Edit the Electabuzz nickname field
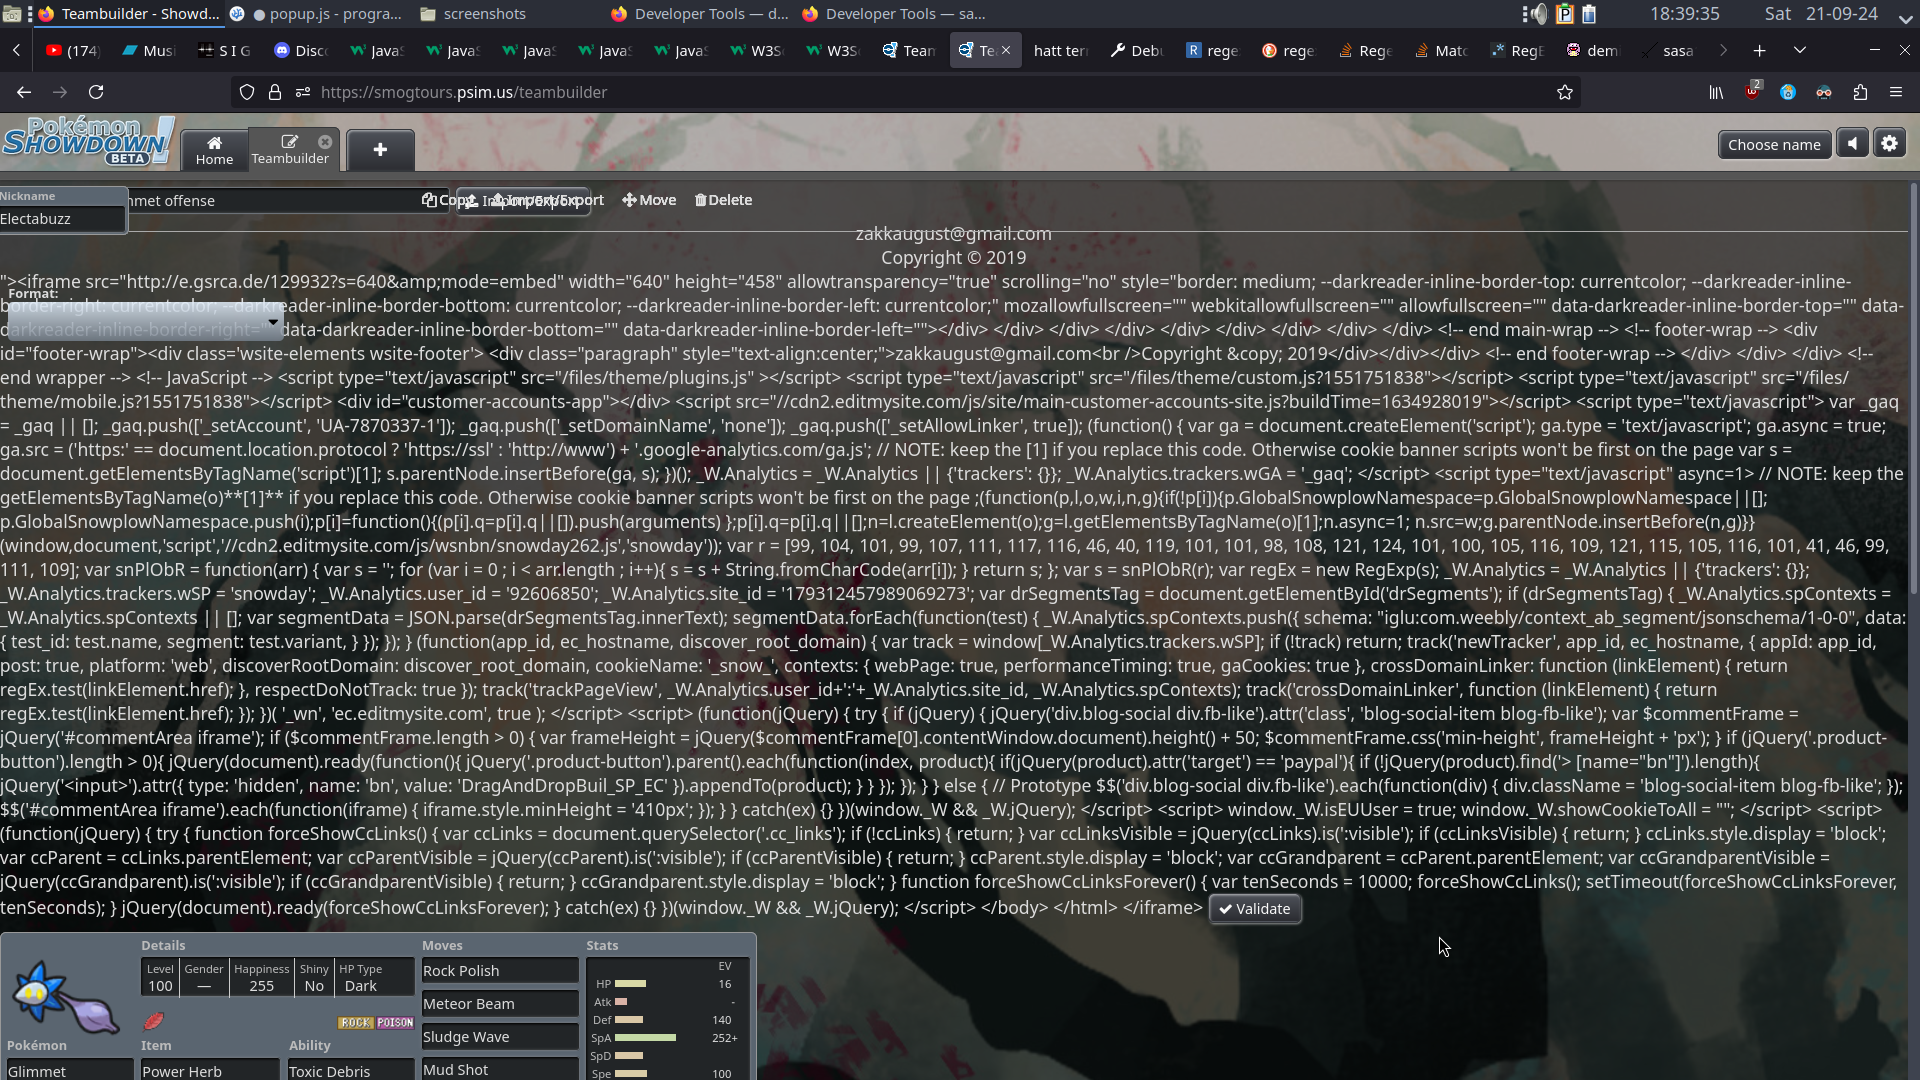Viewport: 1920px width, 1080px height. pos(62,219)
